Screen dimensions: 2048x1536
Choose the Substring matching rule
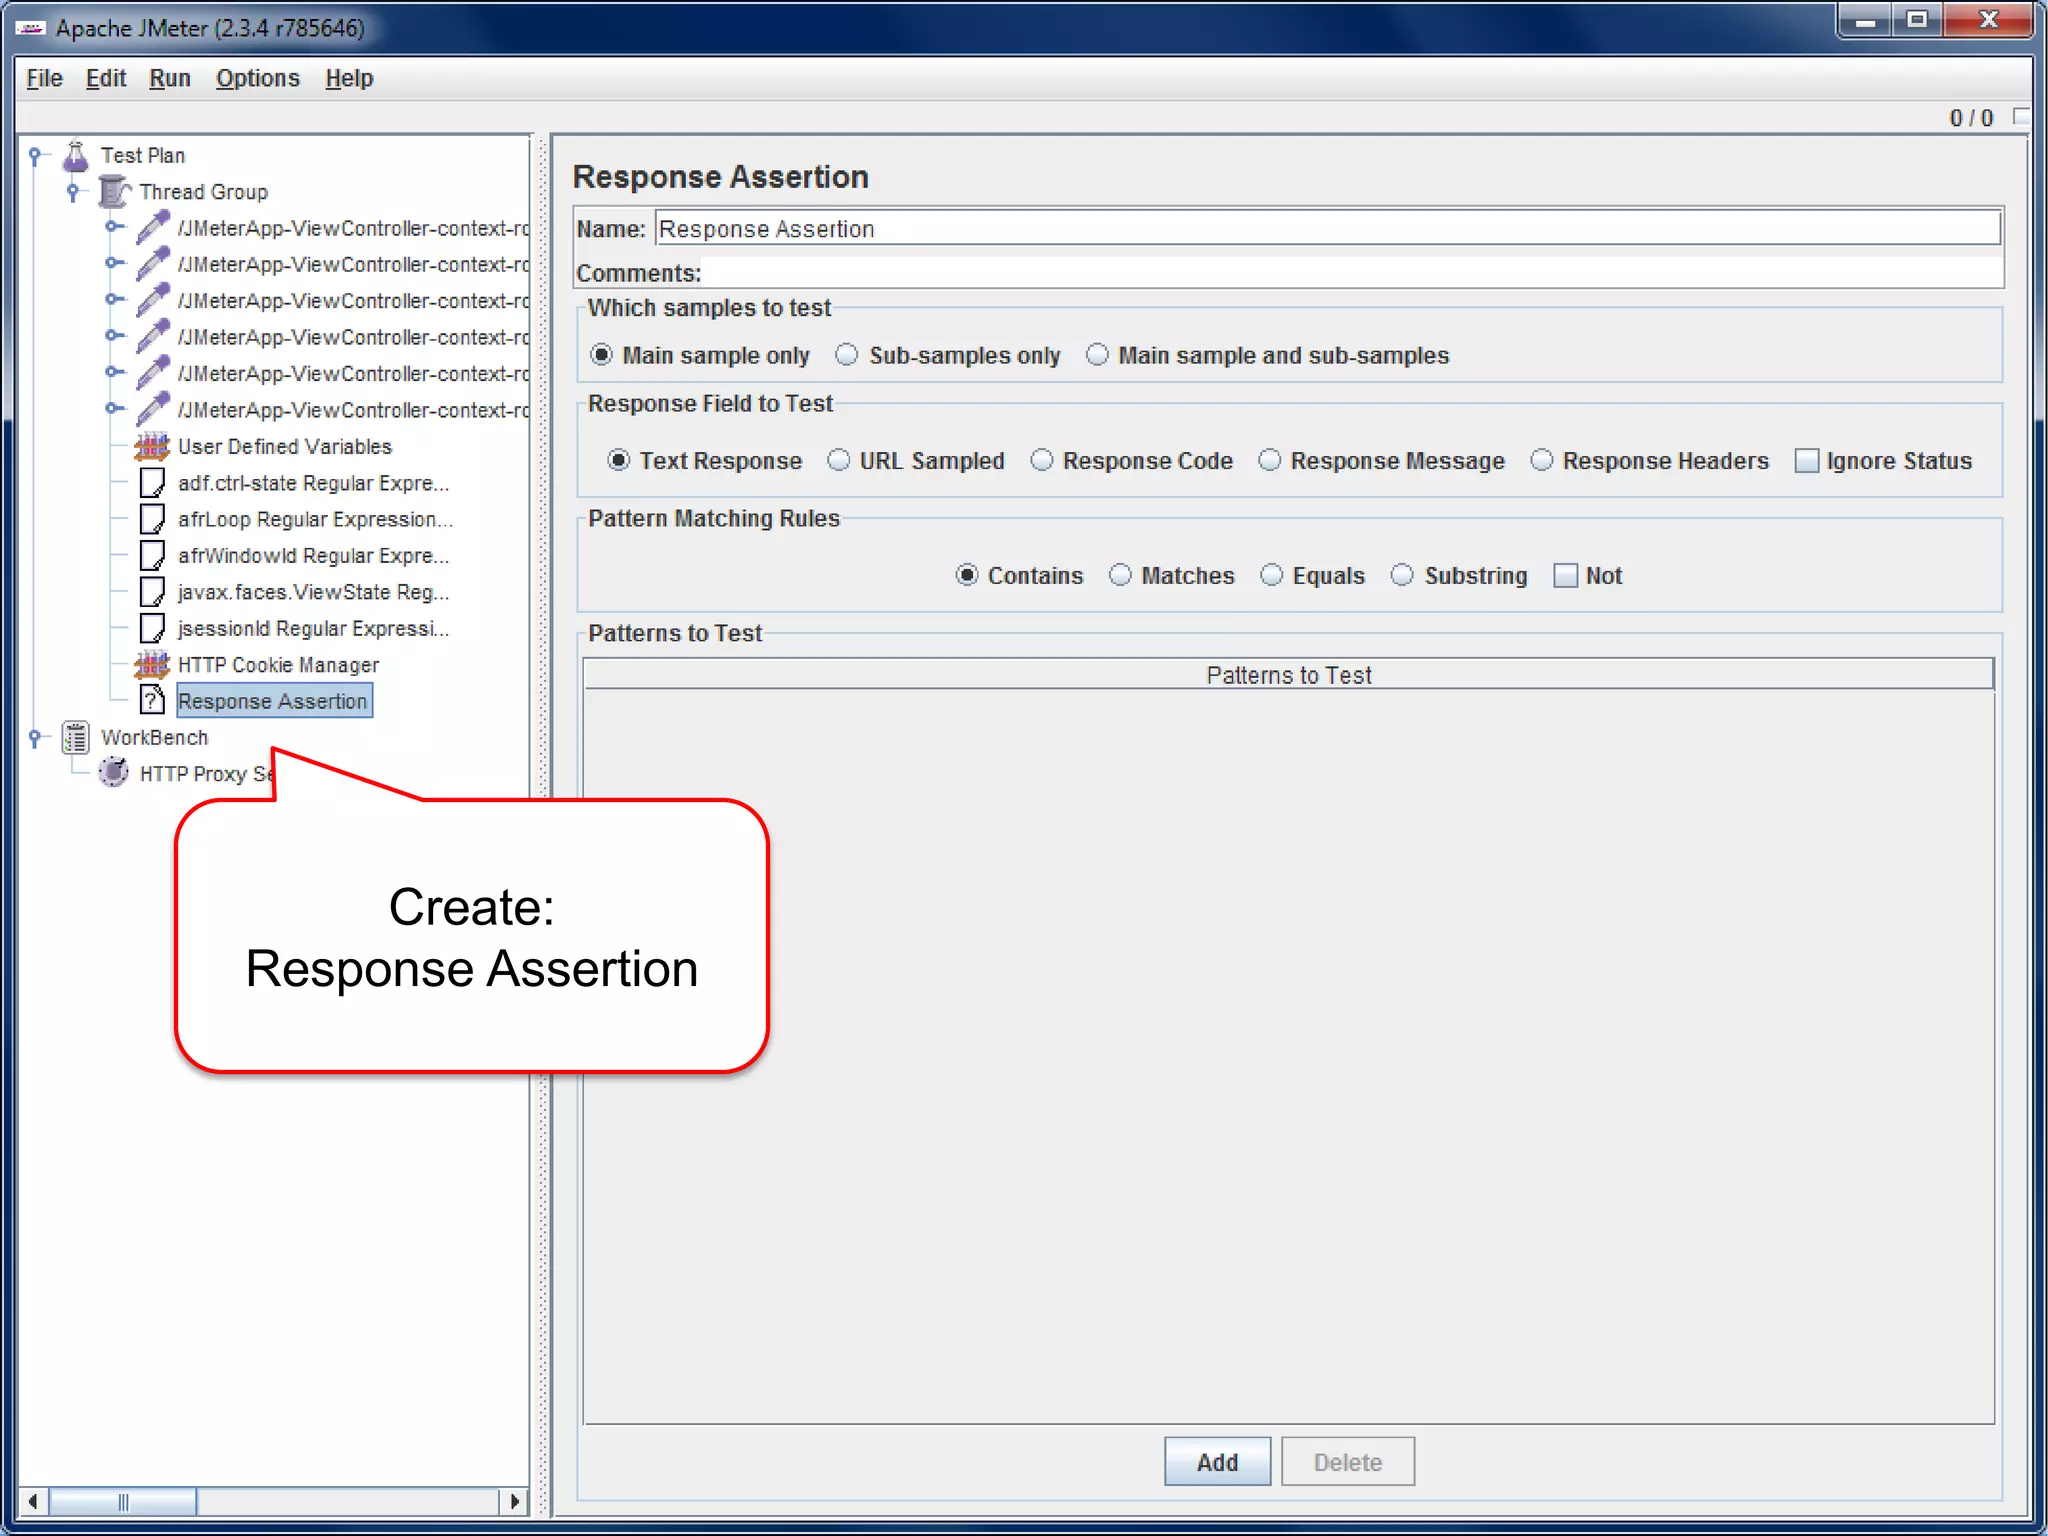coord(1403,575)
